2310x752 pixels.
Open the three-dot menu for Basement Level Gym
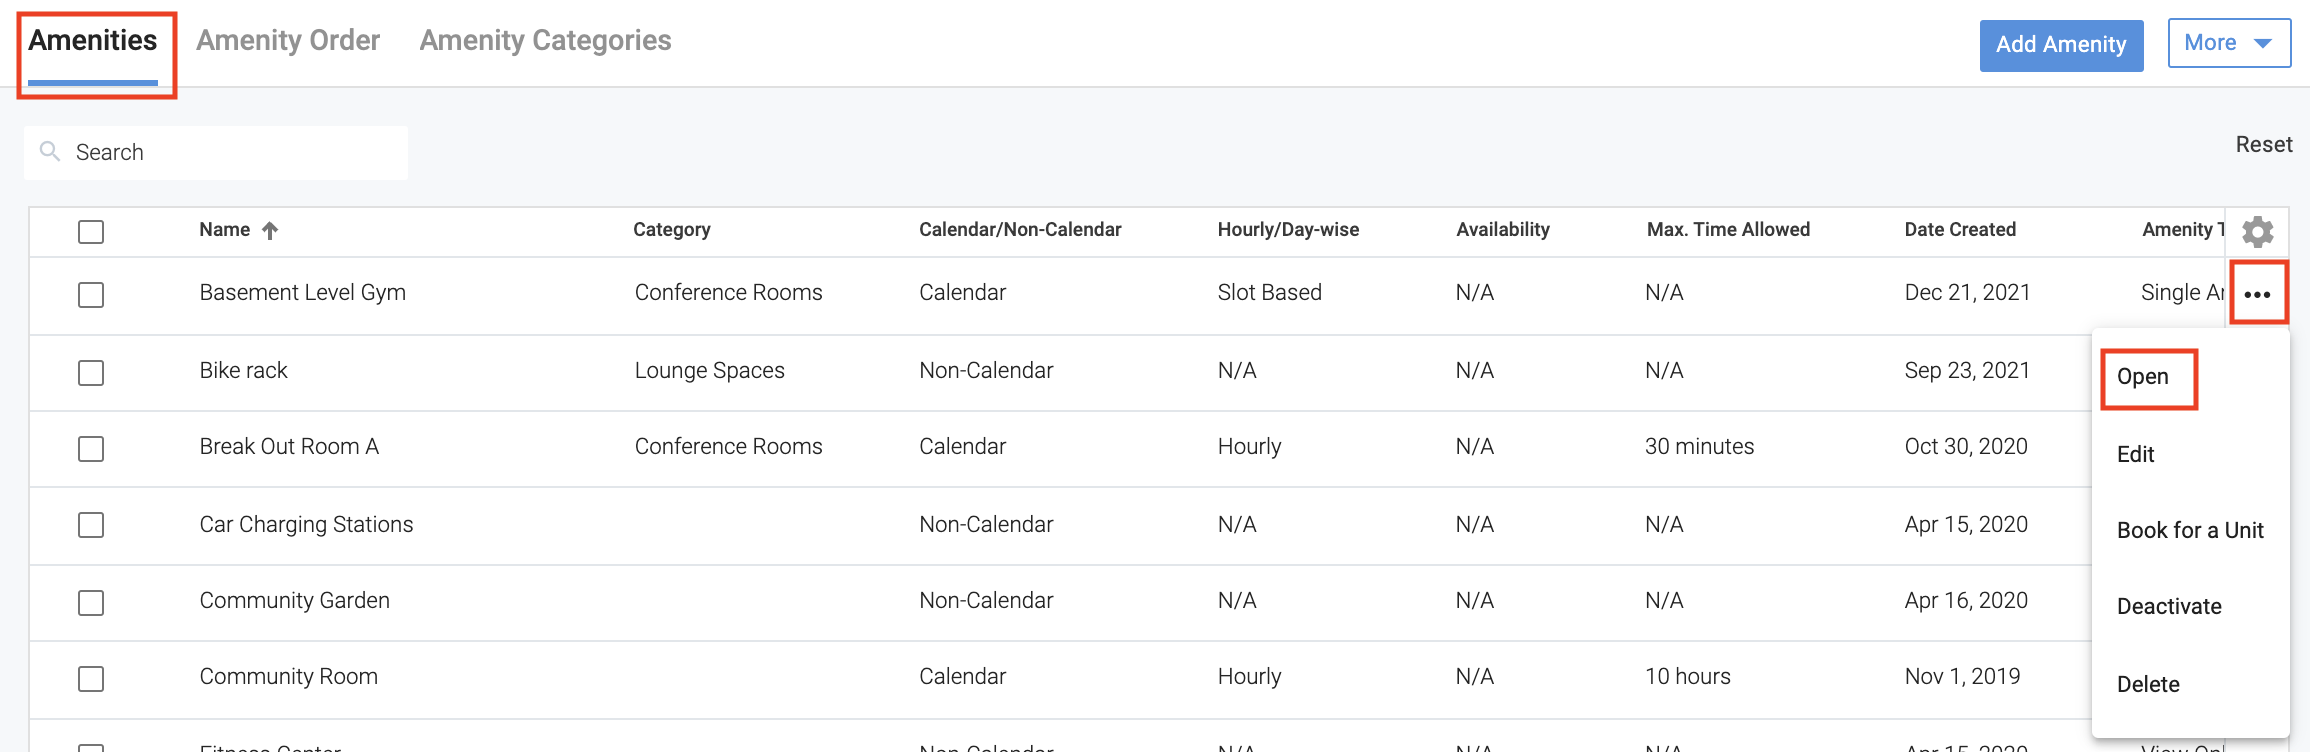pyautogui.click(x=2257, y=294)
